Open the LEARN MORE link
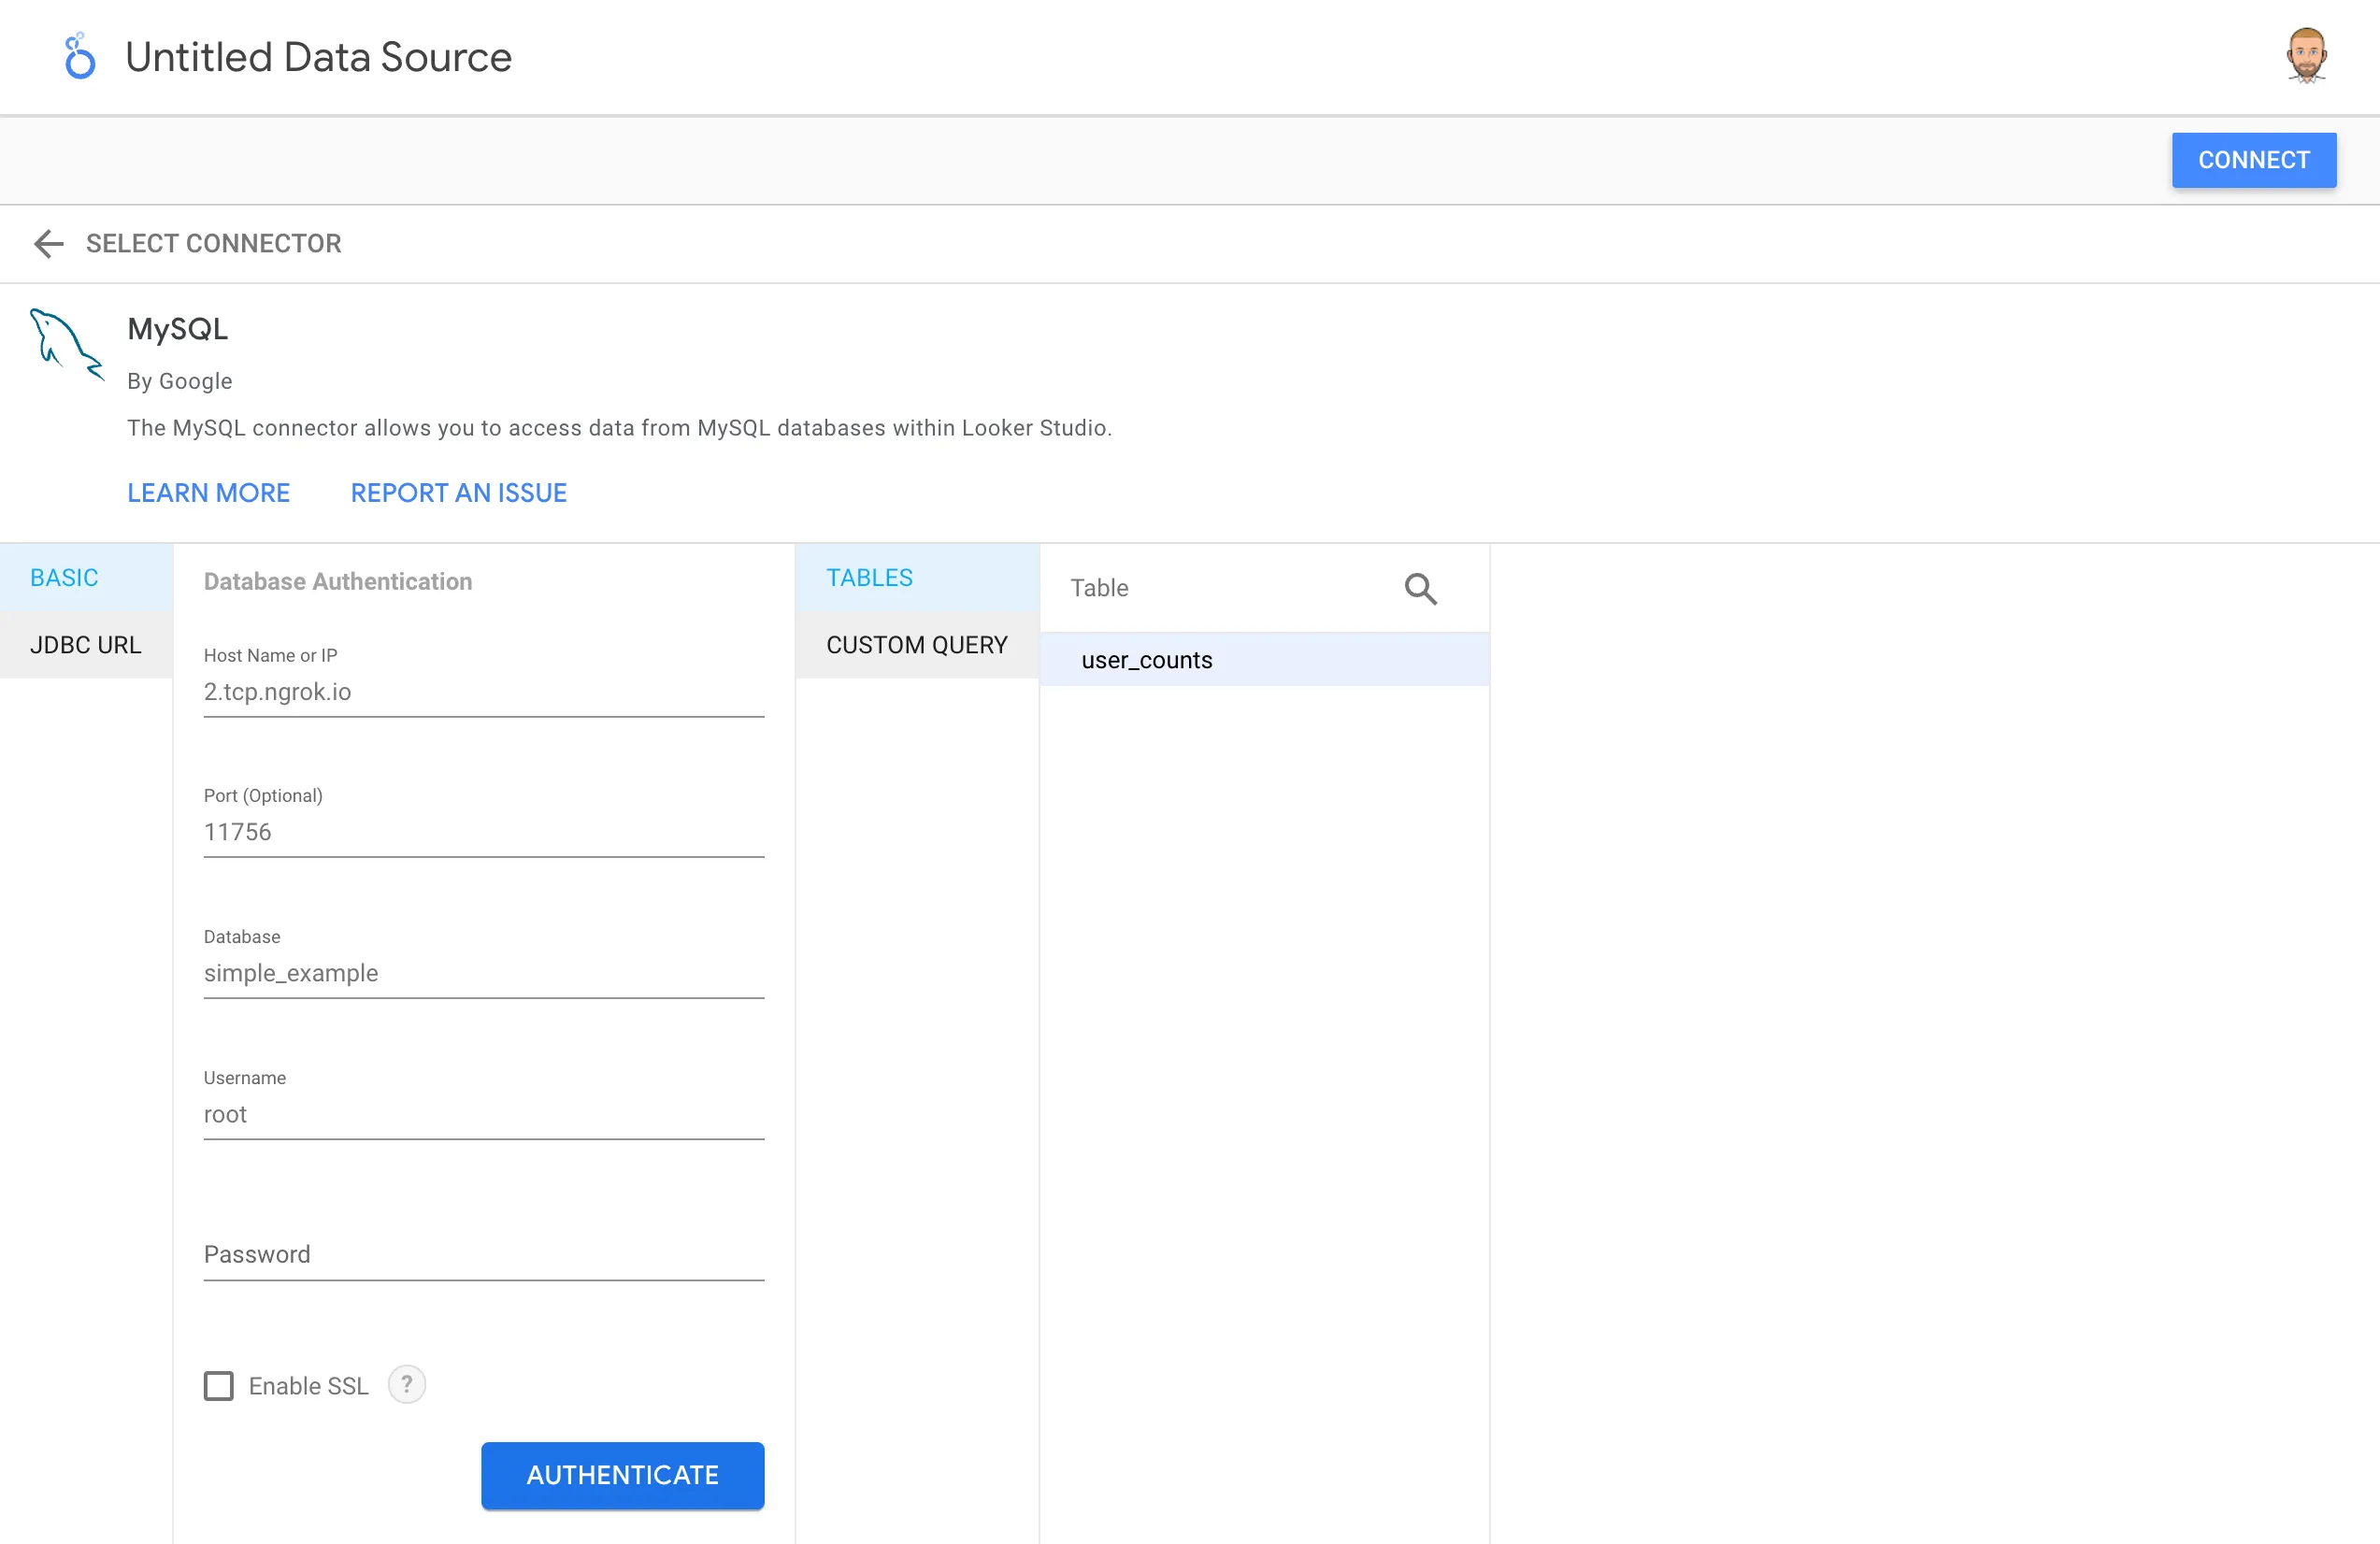The image size is (2380, 1544). 208,493
